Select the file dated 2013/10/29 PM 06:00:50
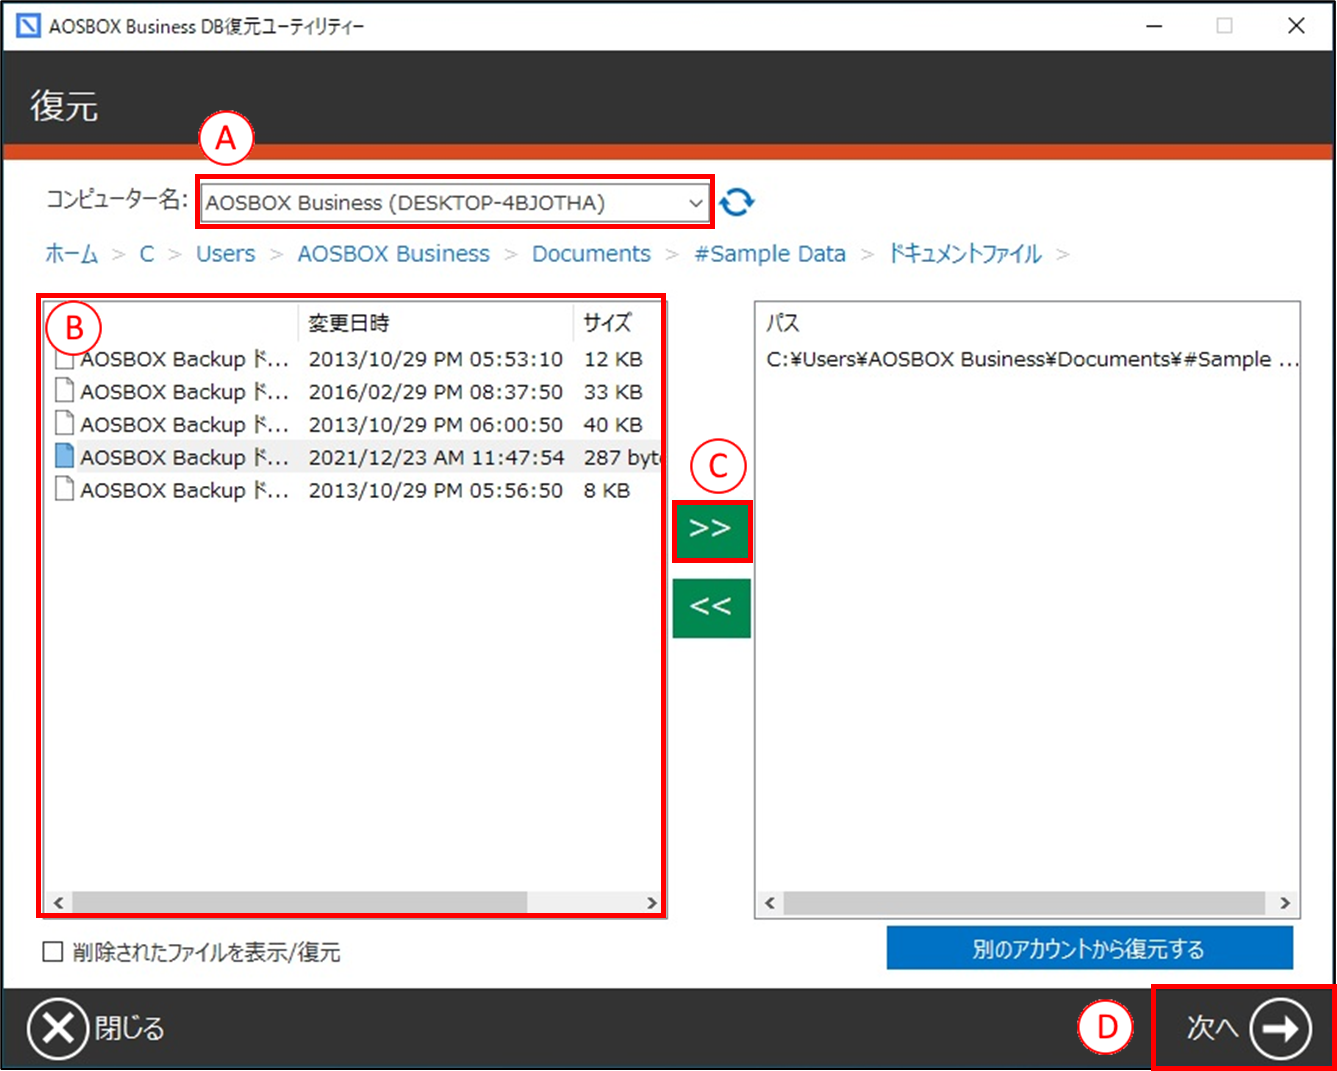 click(354, 425)
